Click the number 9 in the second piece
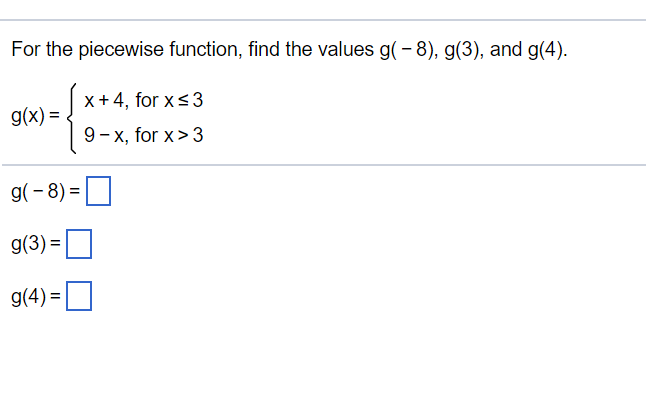The width and height of the screenshot is (646, 397). coord(89,135)
